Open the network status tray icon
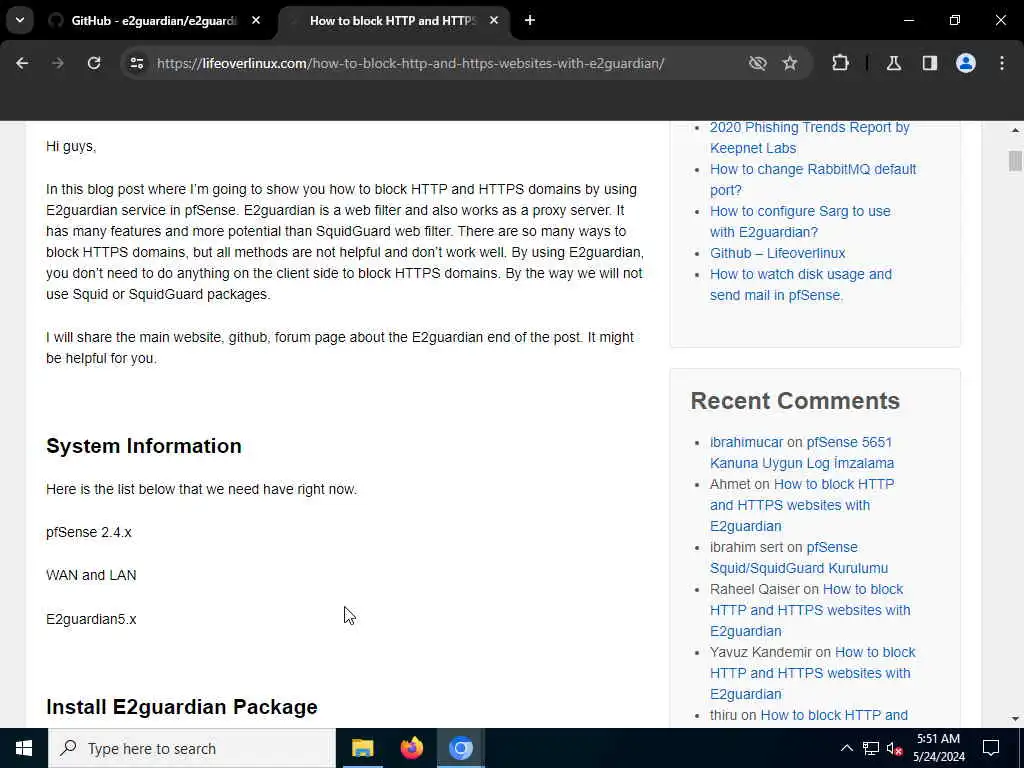 coord(871,748)
